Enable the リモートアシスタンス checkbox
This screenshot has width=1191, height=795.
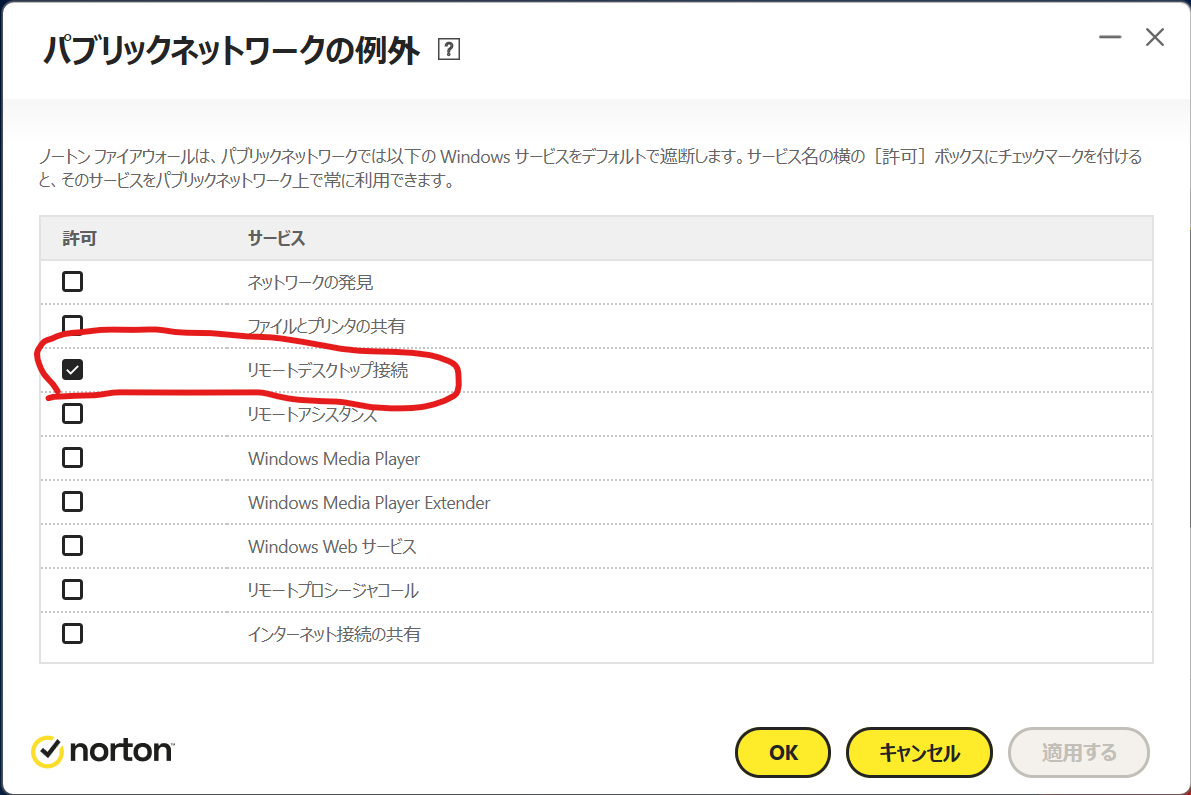tap(72, 414)
